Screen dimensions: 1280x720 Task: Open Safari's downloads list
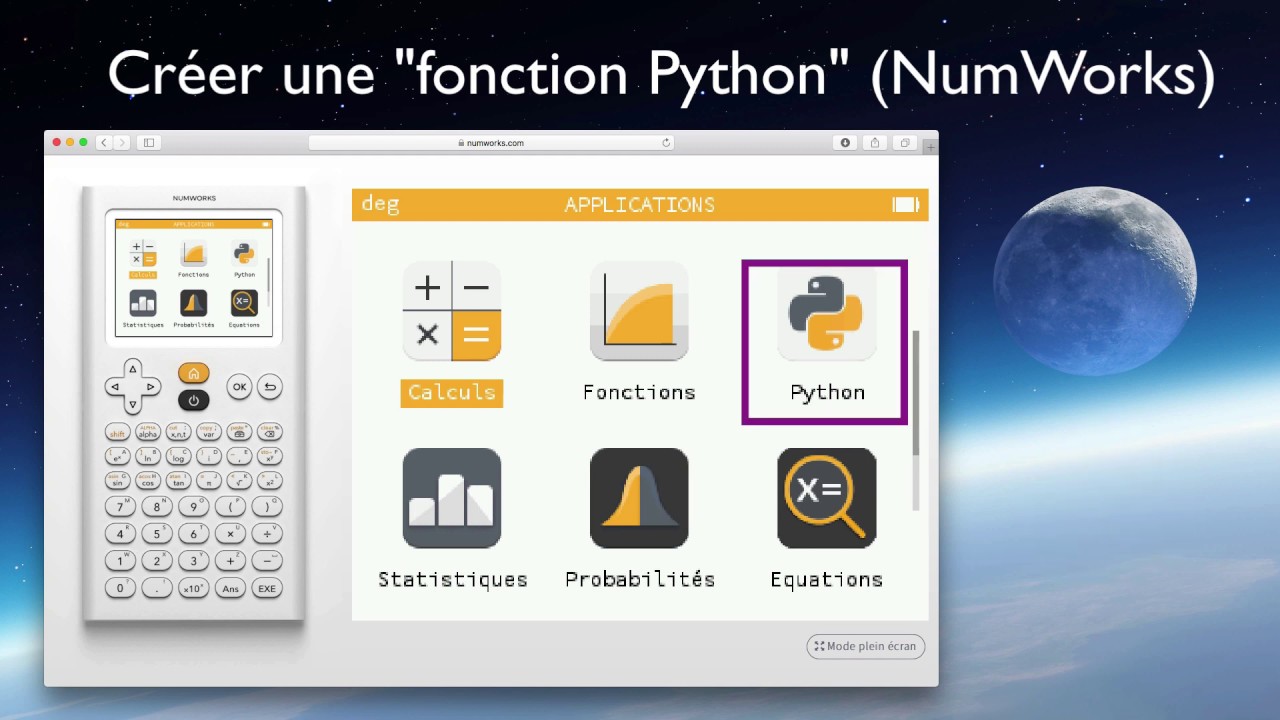click(x=845, y=143)
